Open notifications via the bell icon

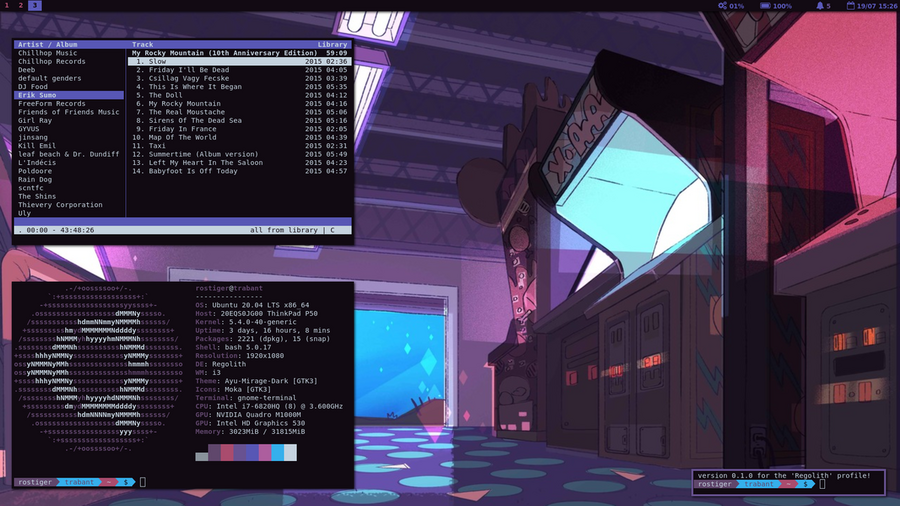click(819, 6)
